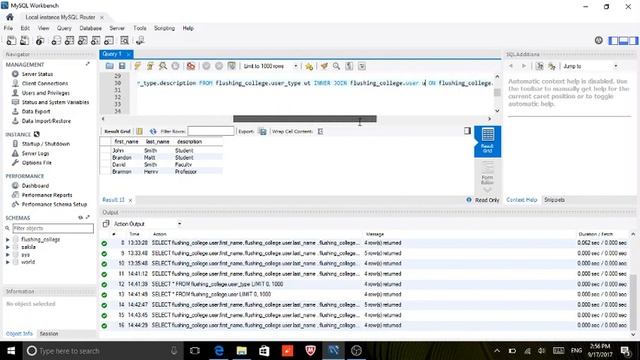
Task: Toggle word wrapping in query editor
Action: tap(362, 66)
